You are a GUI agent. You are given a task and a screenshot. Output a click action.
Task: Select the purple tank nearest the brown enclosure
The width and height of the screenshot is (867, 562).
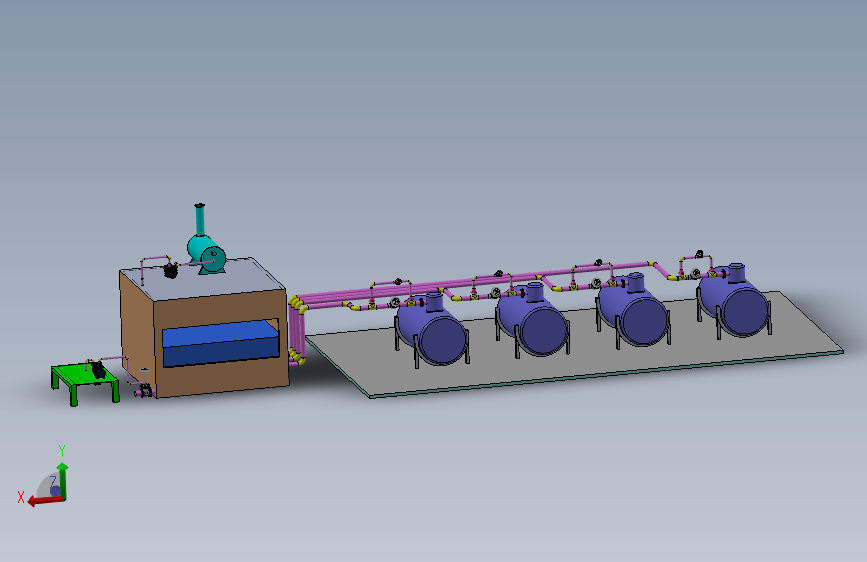click(x=432, y=332)
